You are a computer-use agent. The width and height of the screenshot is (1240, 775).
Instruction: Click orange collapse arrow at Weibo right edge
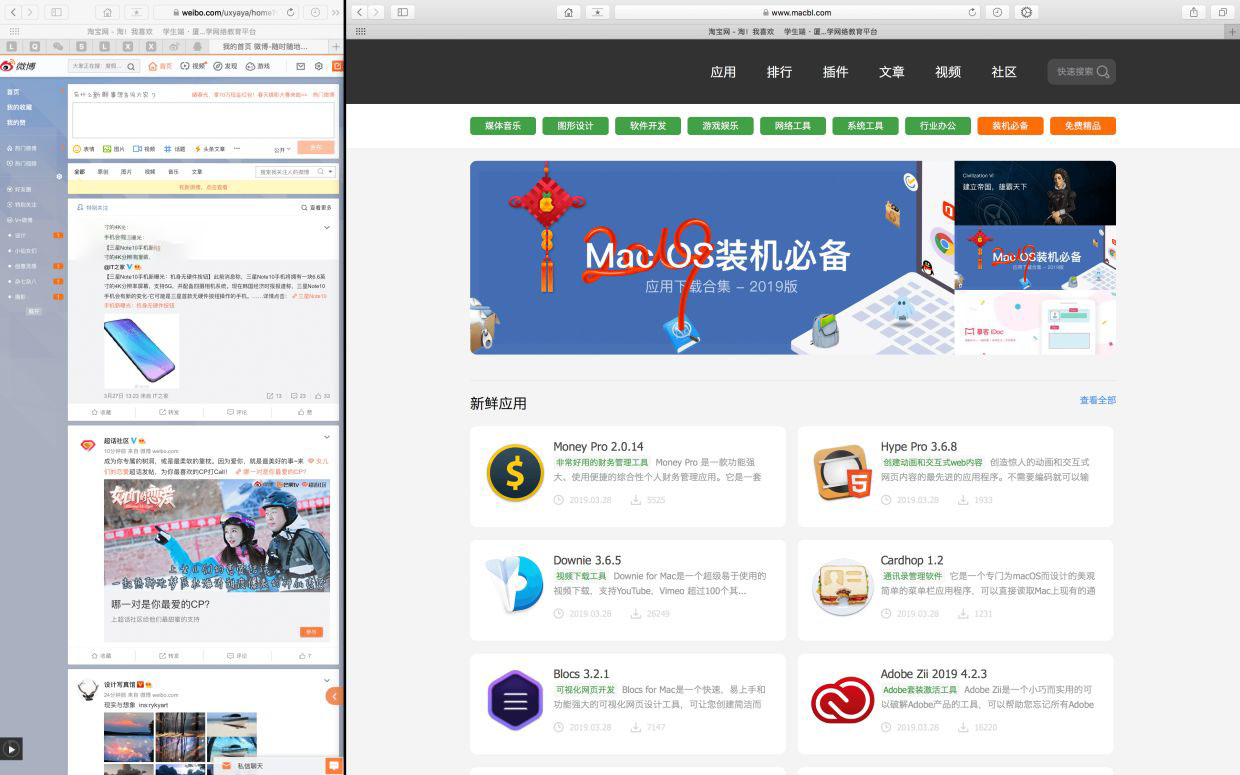[334, 696]
